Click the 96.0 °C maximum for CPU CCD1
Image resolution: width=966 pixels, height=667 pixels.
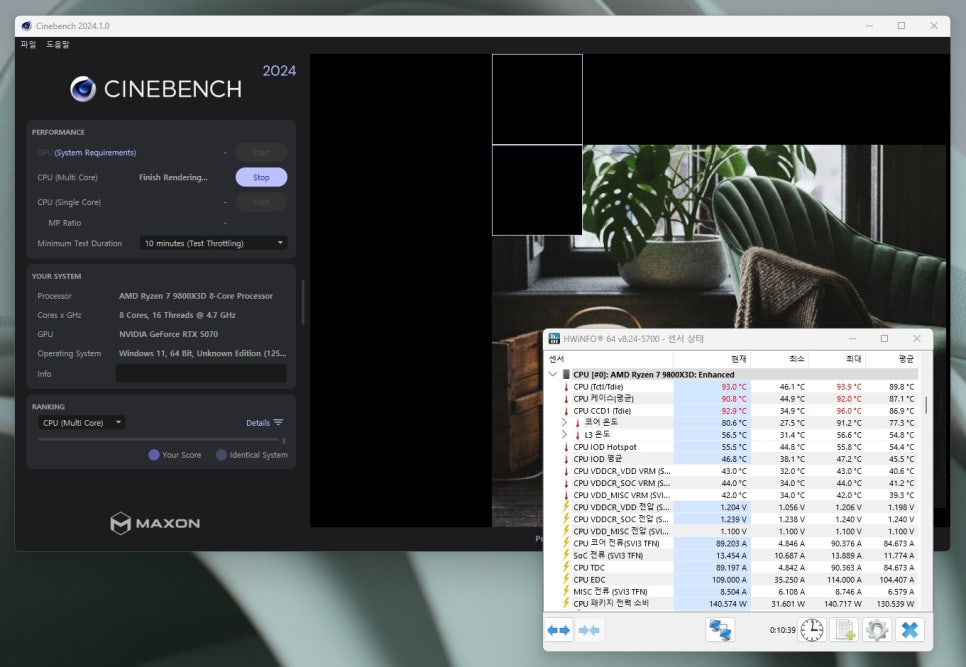point(848,411)
